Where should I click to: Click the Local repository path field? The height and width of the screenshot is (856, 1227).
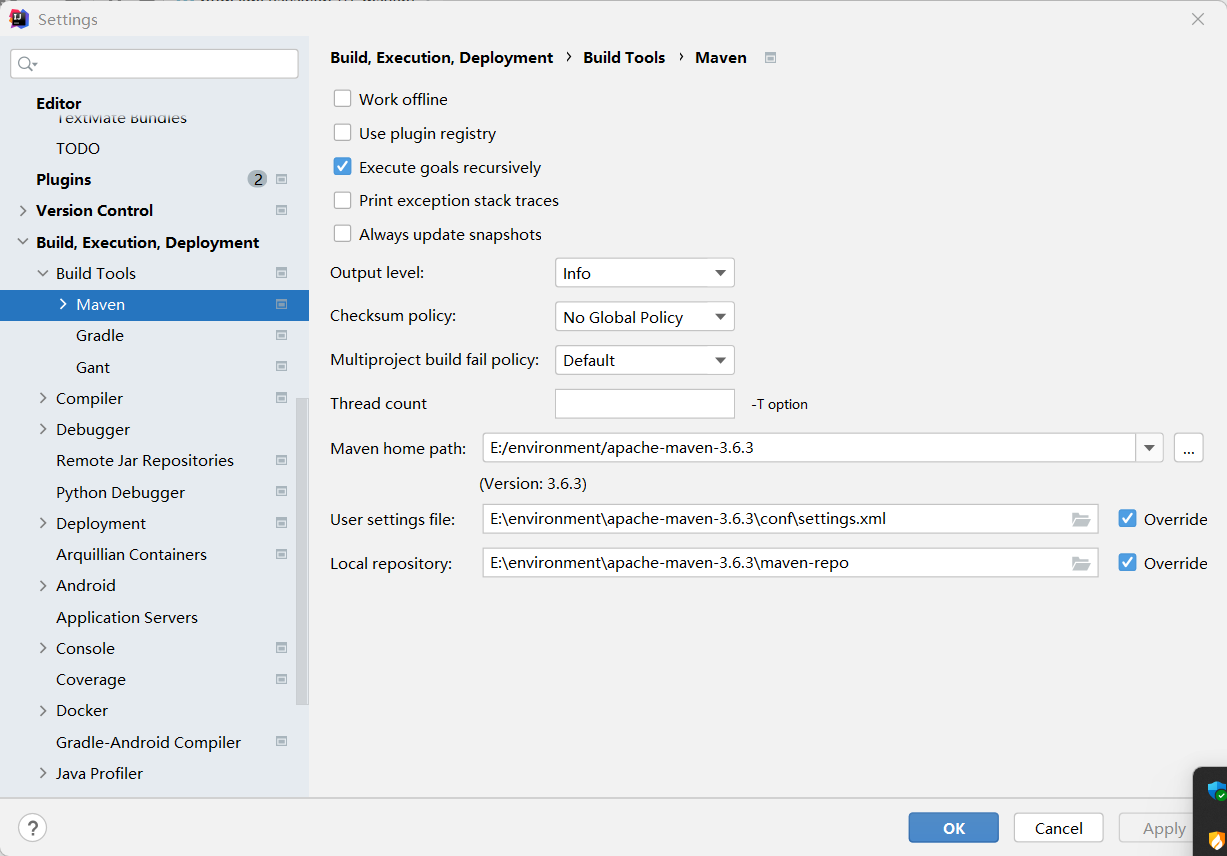790,563
